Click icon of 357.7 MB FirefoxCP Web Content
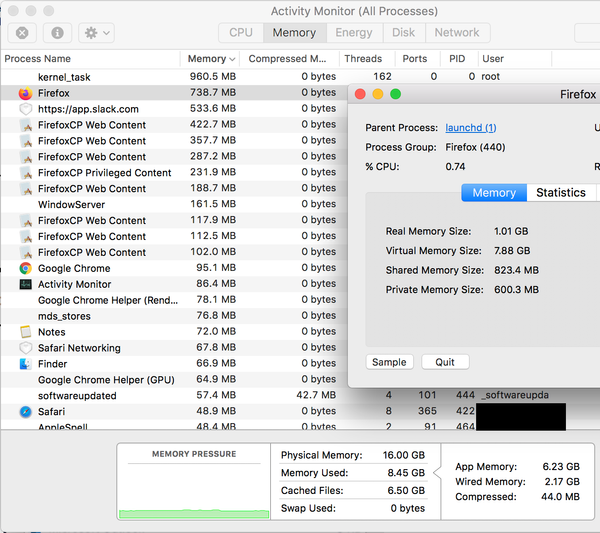 (26, 141)
